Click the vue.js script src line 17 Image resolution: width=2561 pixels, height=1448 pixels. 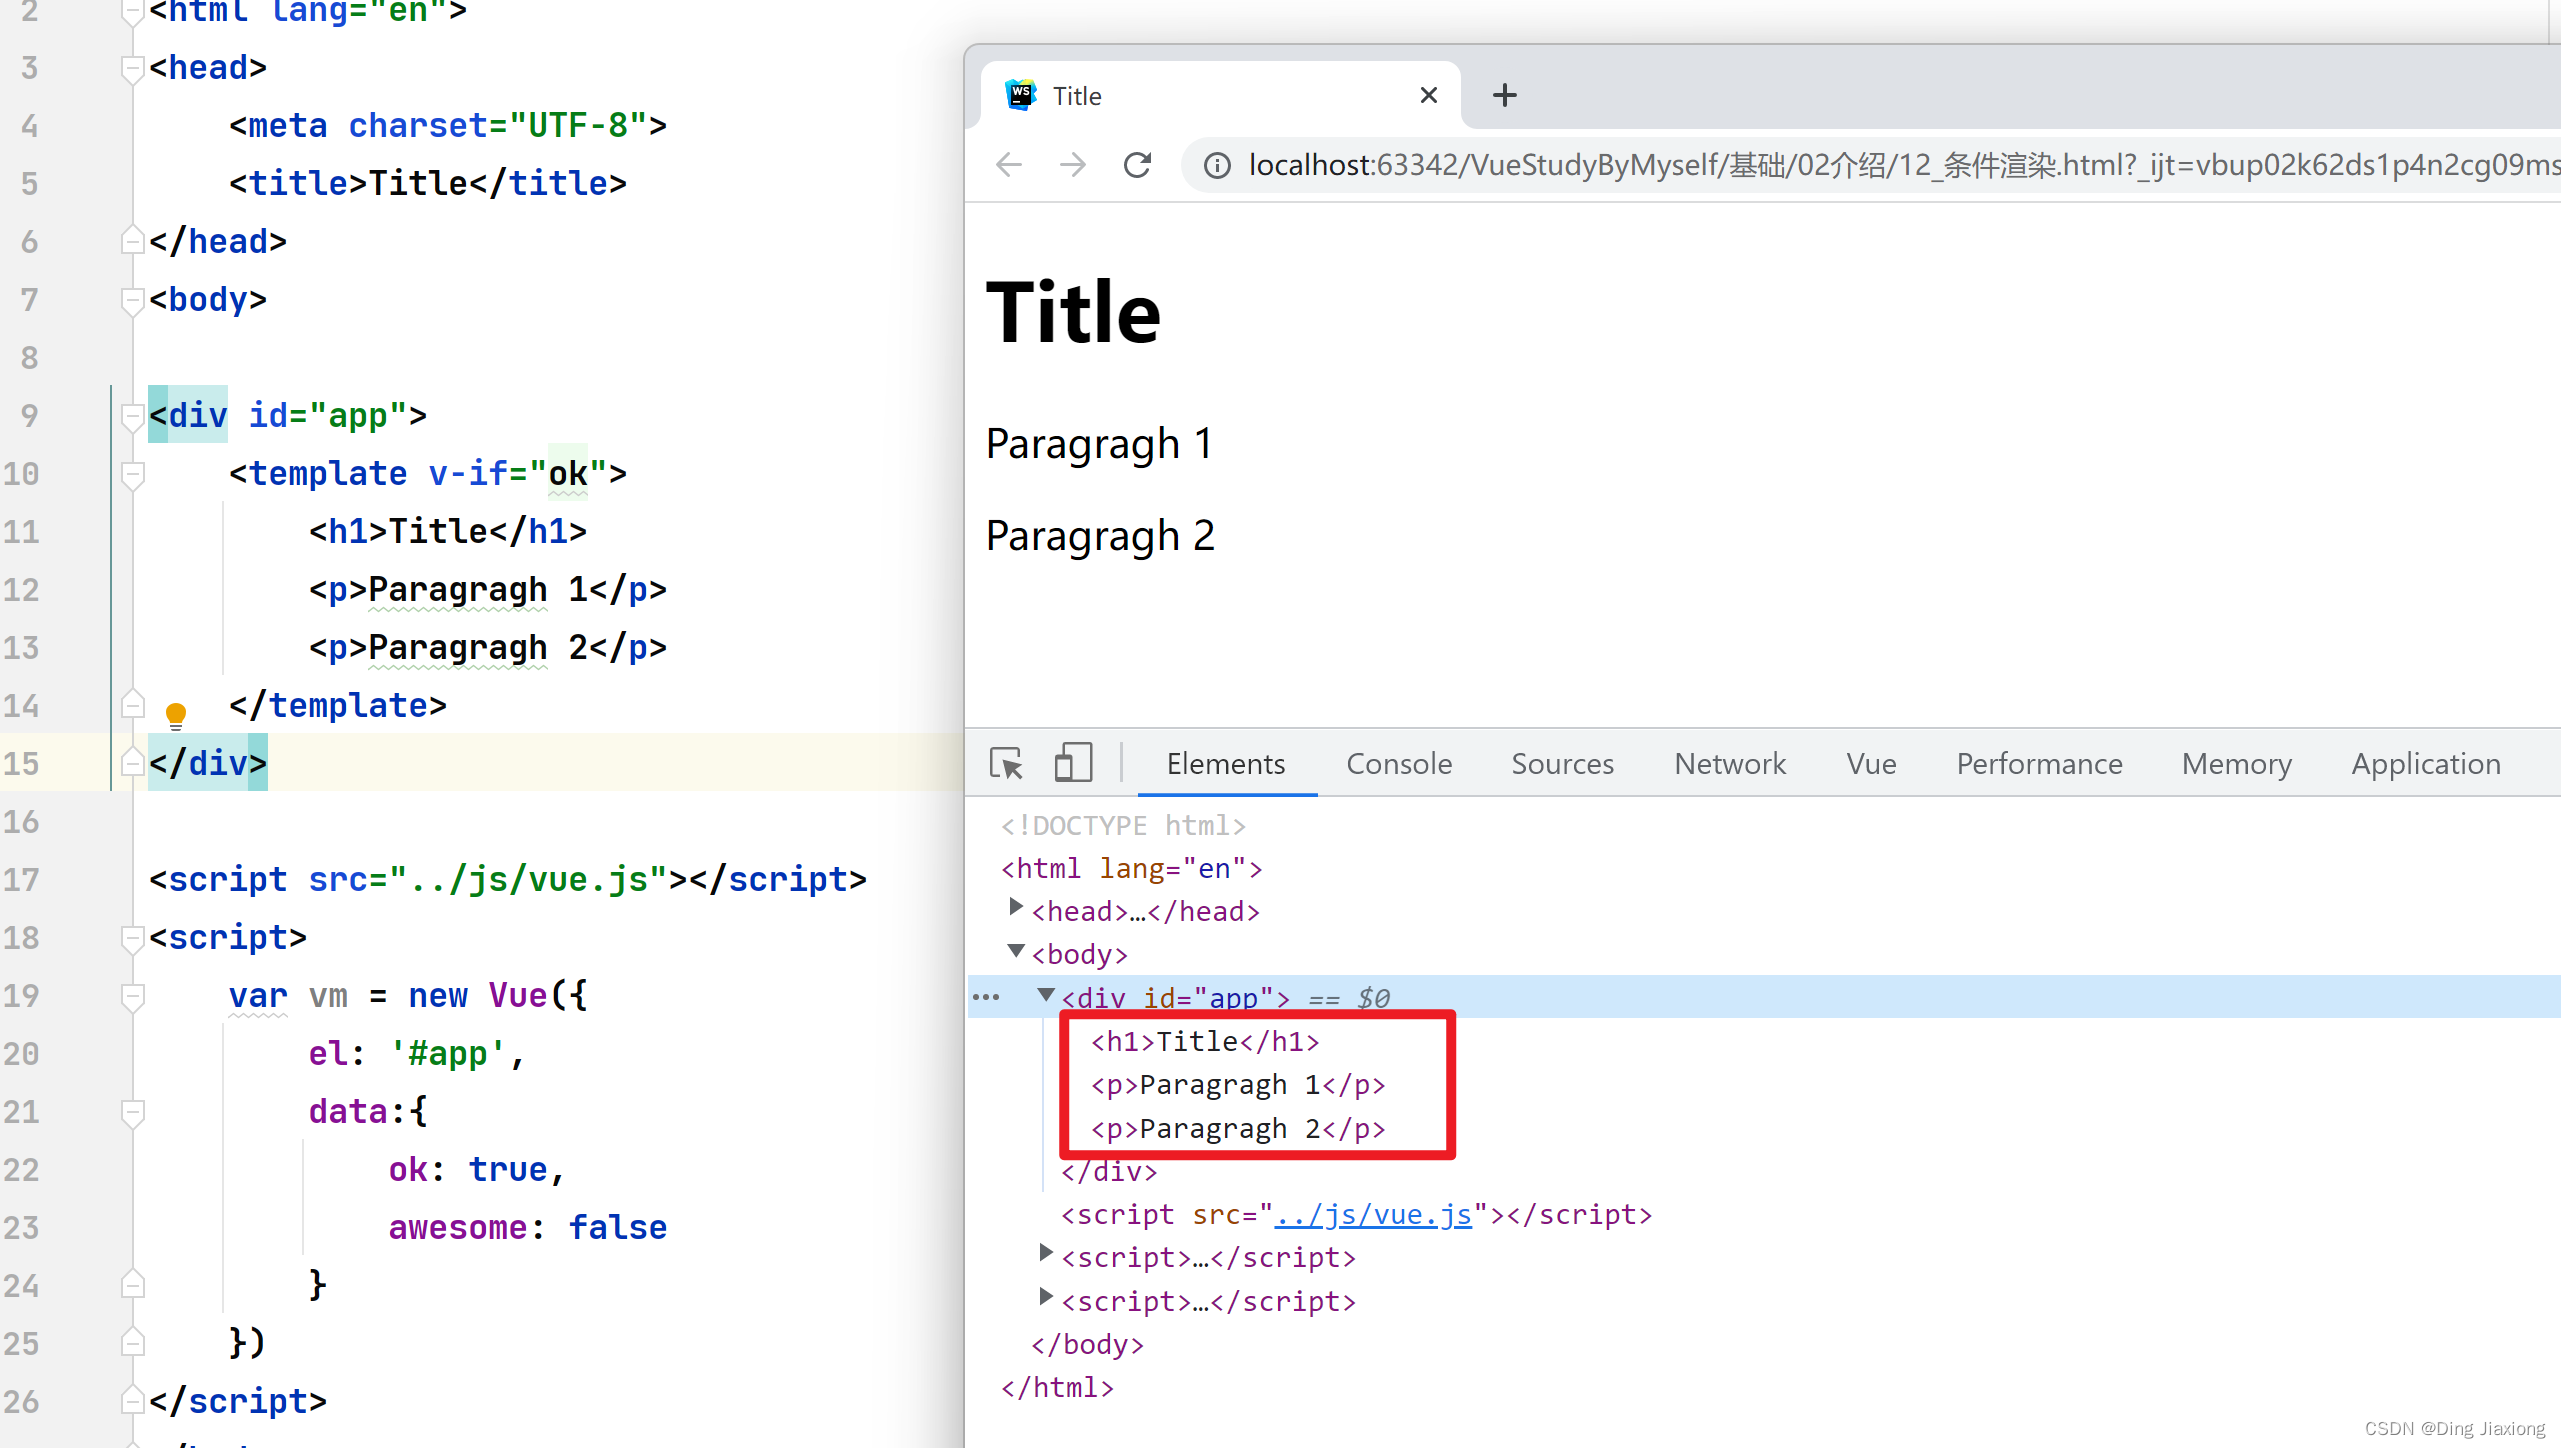[x=507, y=880]
